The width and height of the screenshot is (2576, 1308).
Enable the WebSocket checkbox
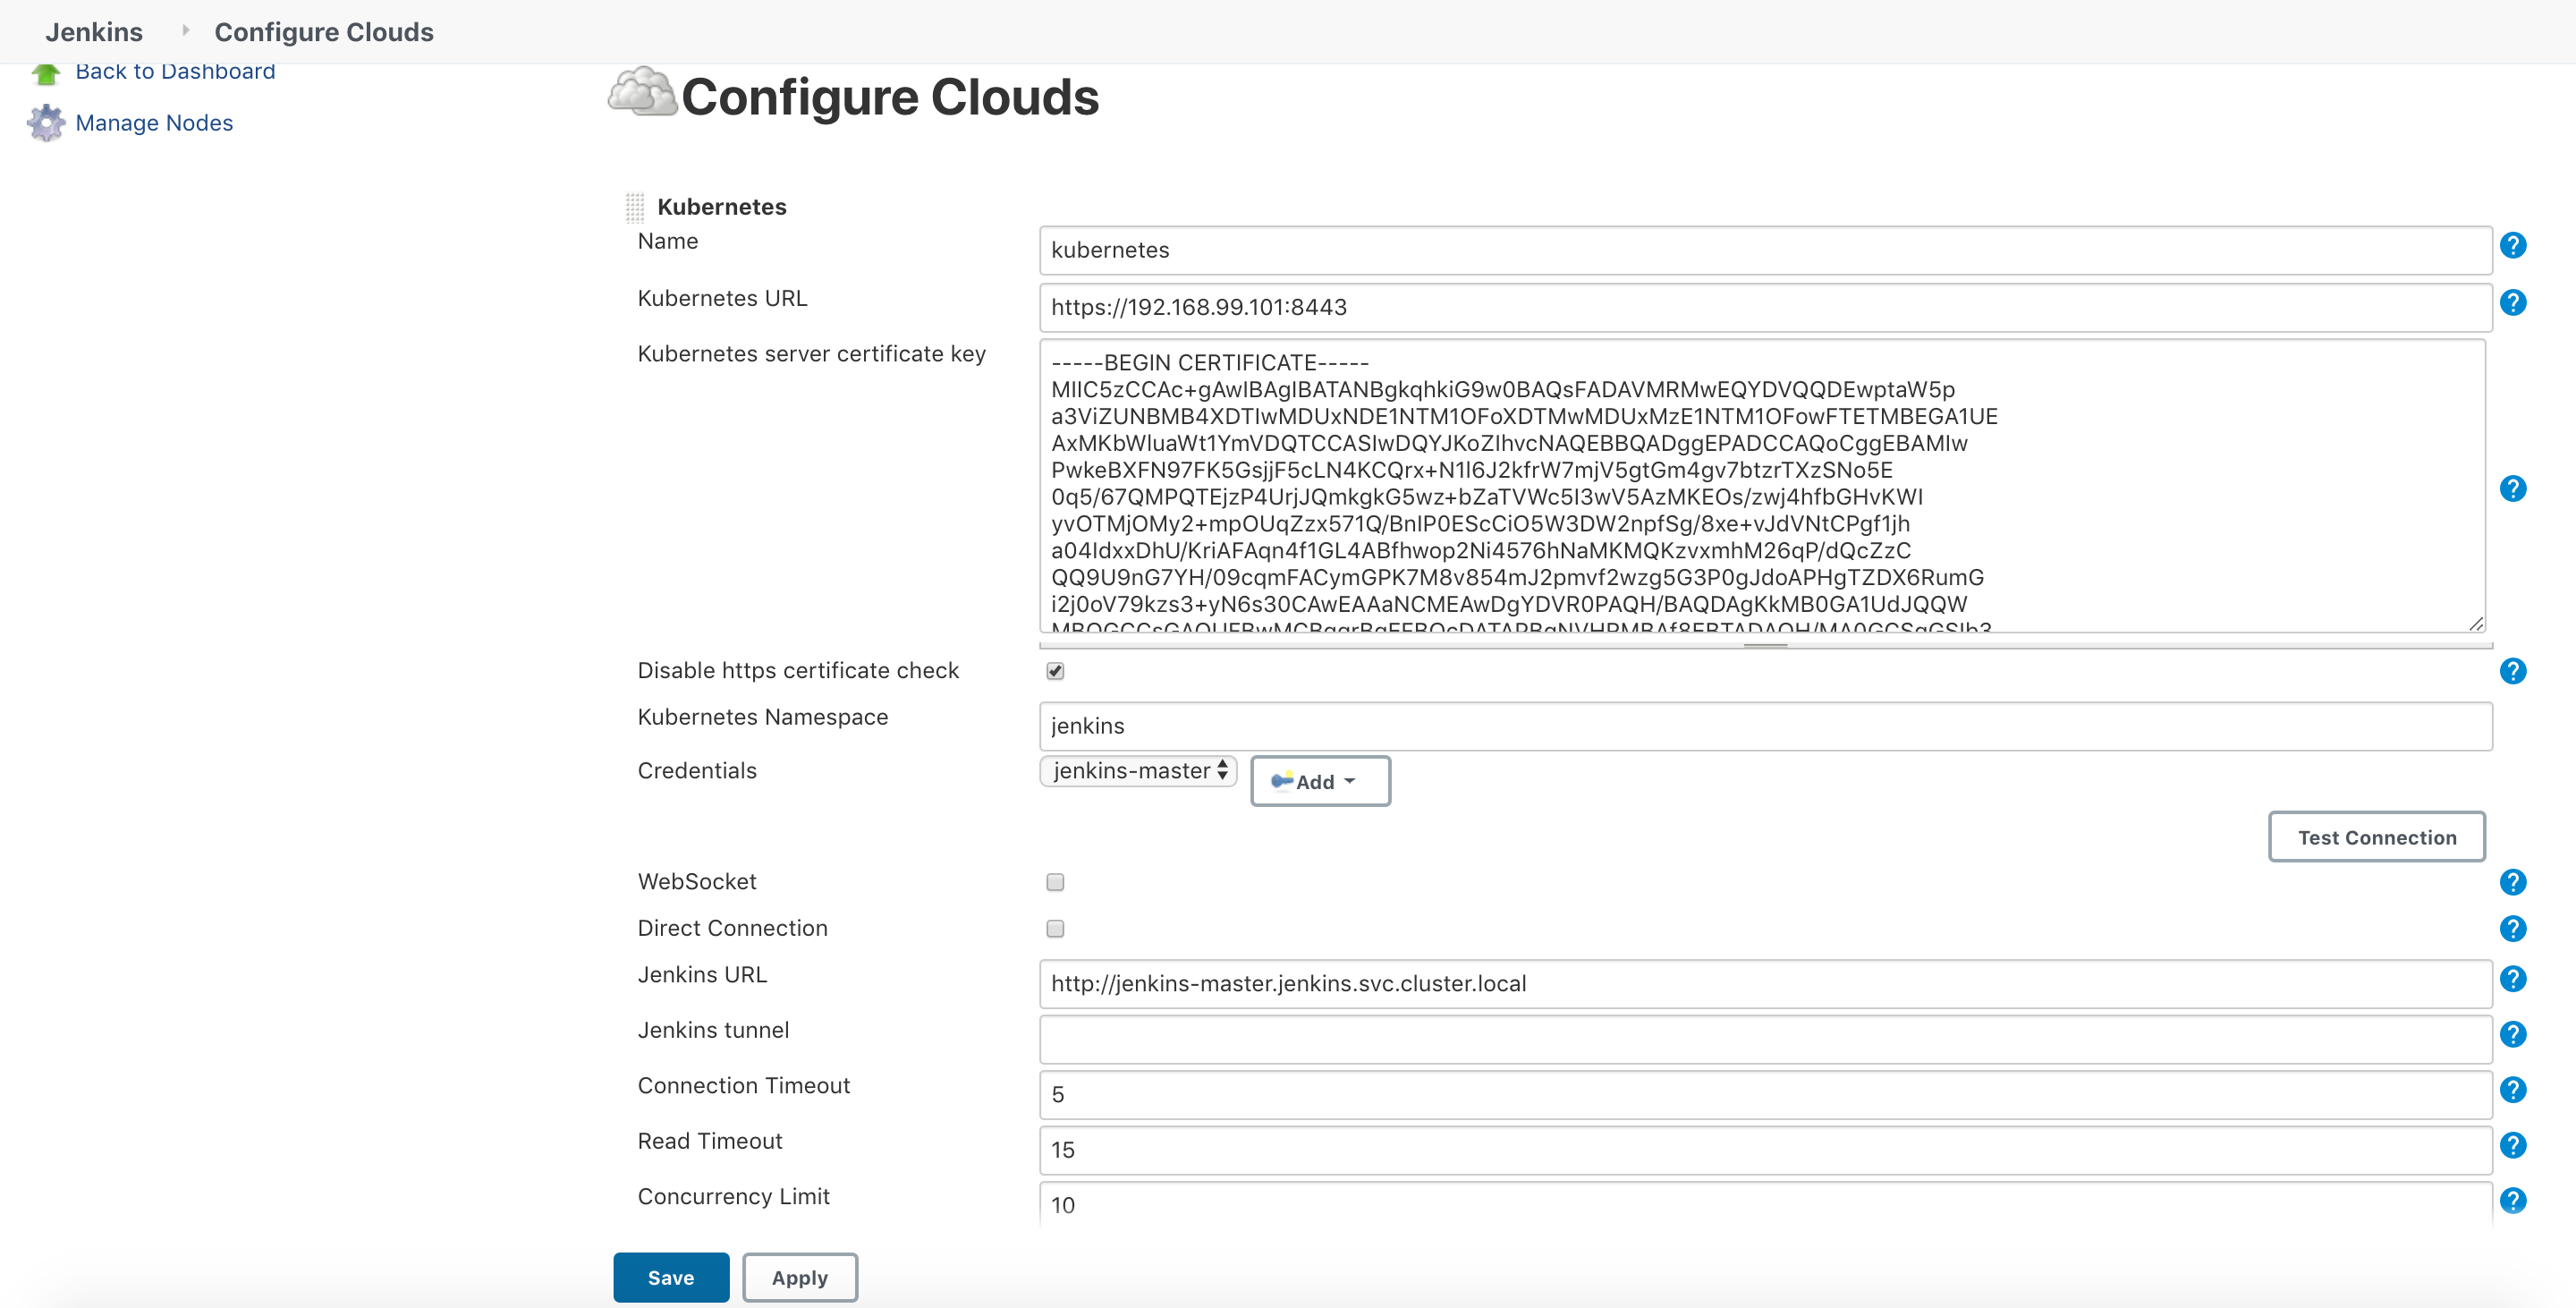pos(1056,882)
